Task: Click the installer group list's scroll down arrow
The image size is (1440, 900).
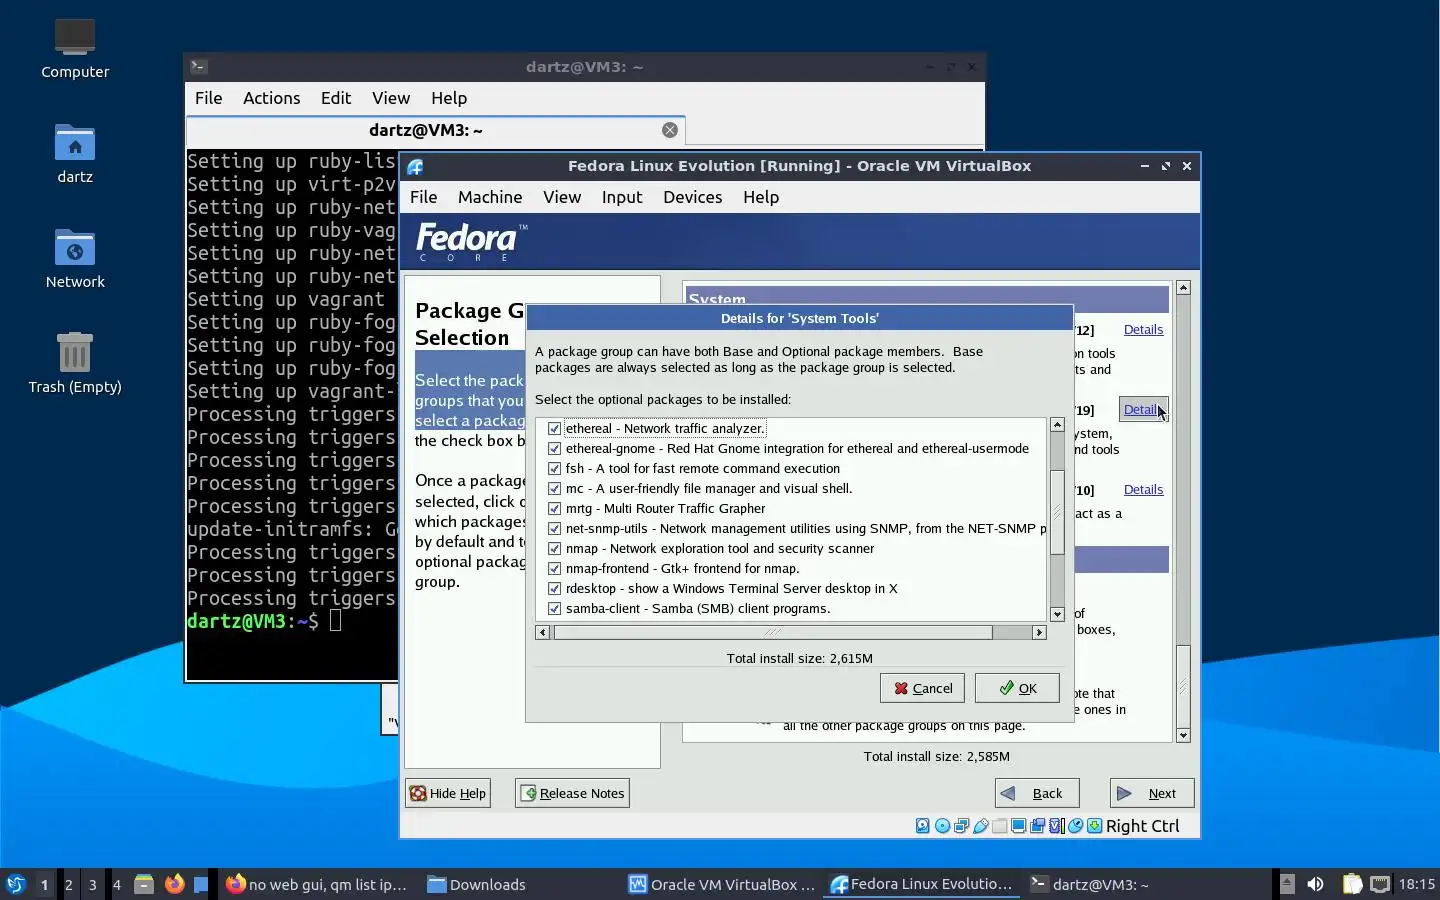Action: [1183, 735]
